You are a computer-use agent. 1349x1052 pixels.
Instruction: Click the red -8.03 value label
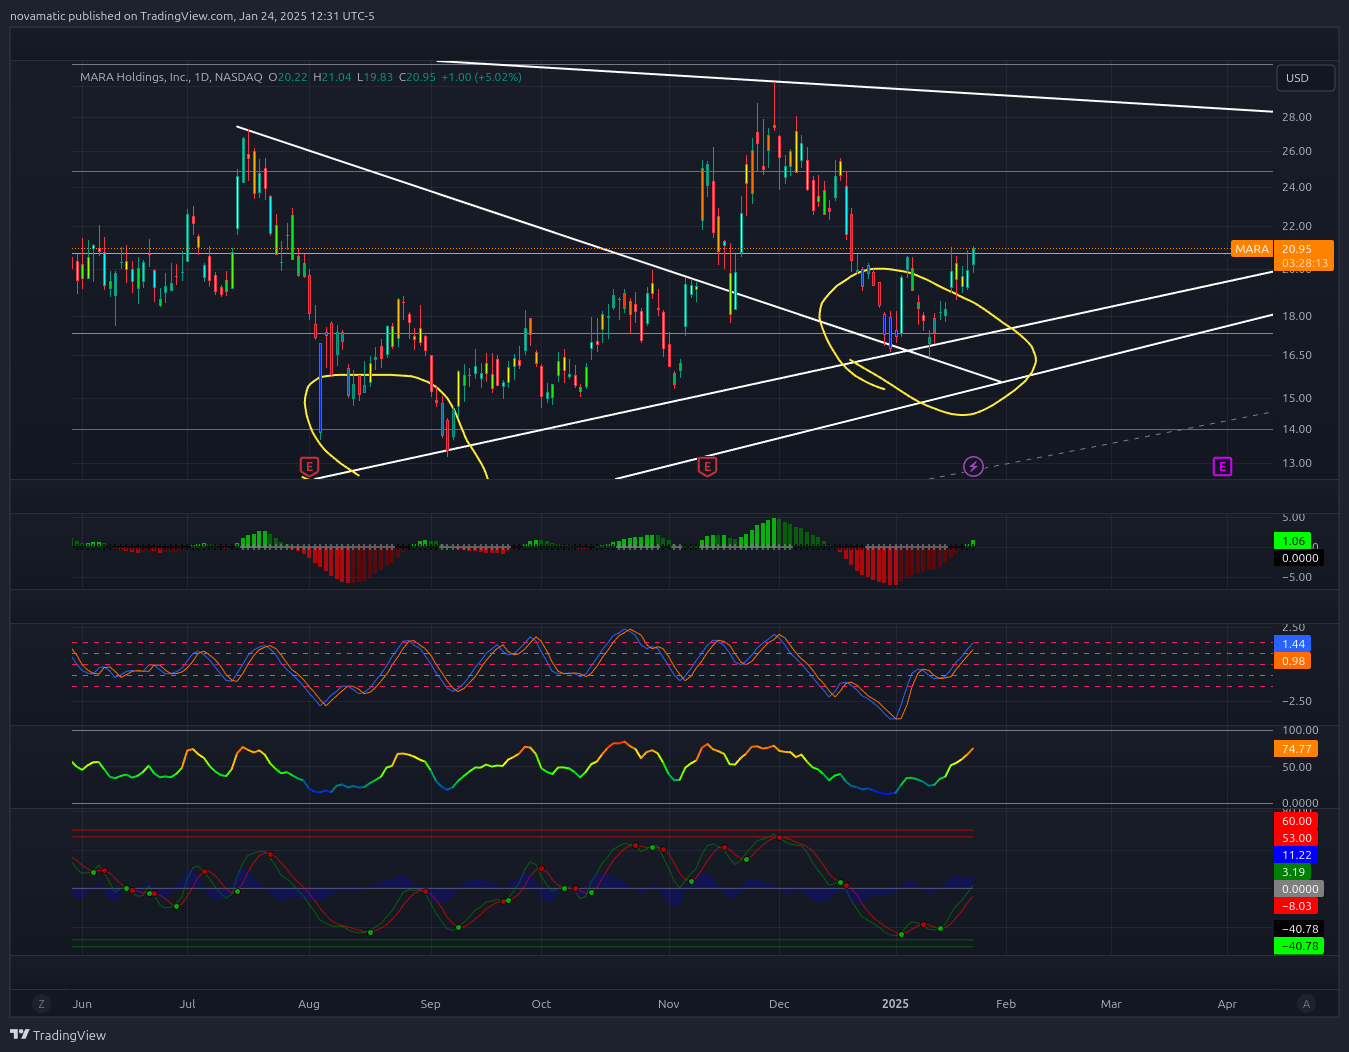tap(1296, 906)
